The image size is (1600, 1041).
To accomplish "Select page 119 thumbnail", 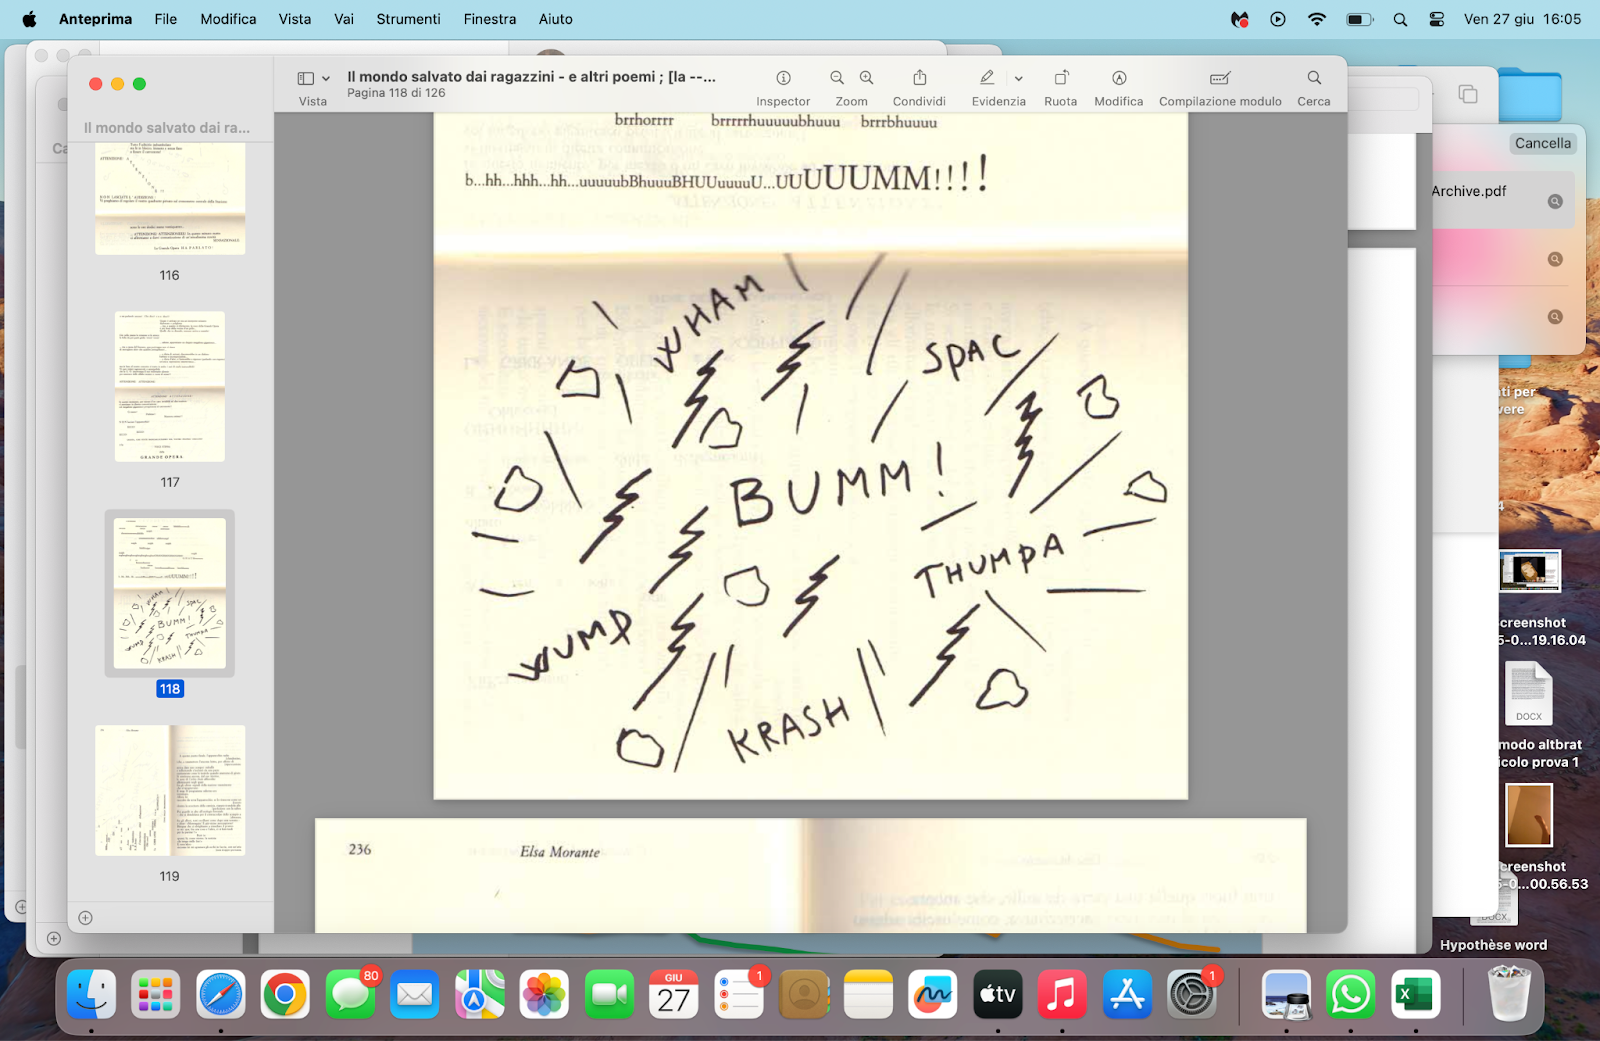I will click(x=170, y=790).
